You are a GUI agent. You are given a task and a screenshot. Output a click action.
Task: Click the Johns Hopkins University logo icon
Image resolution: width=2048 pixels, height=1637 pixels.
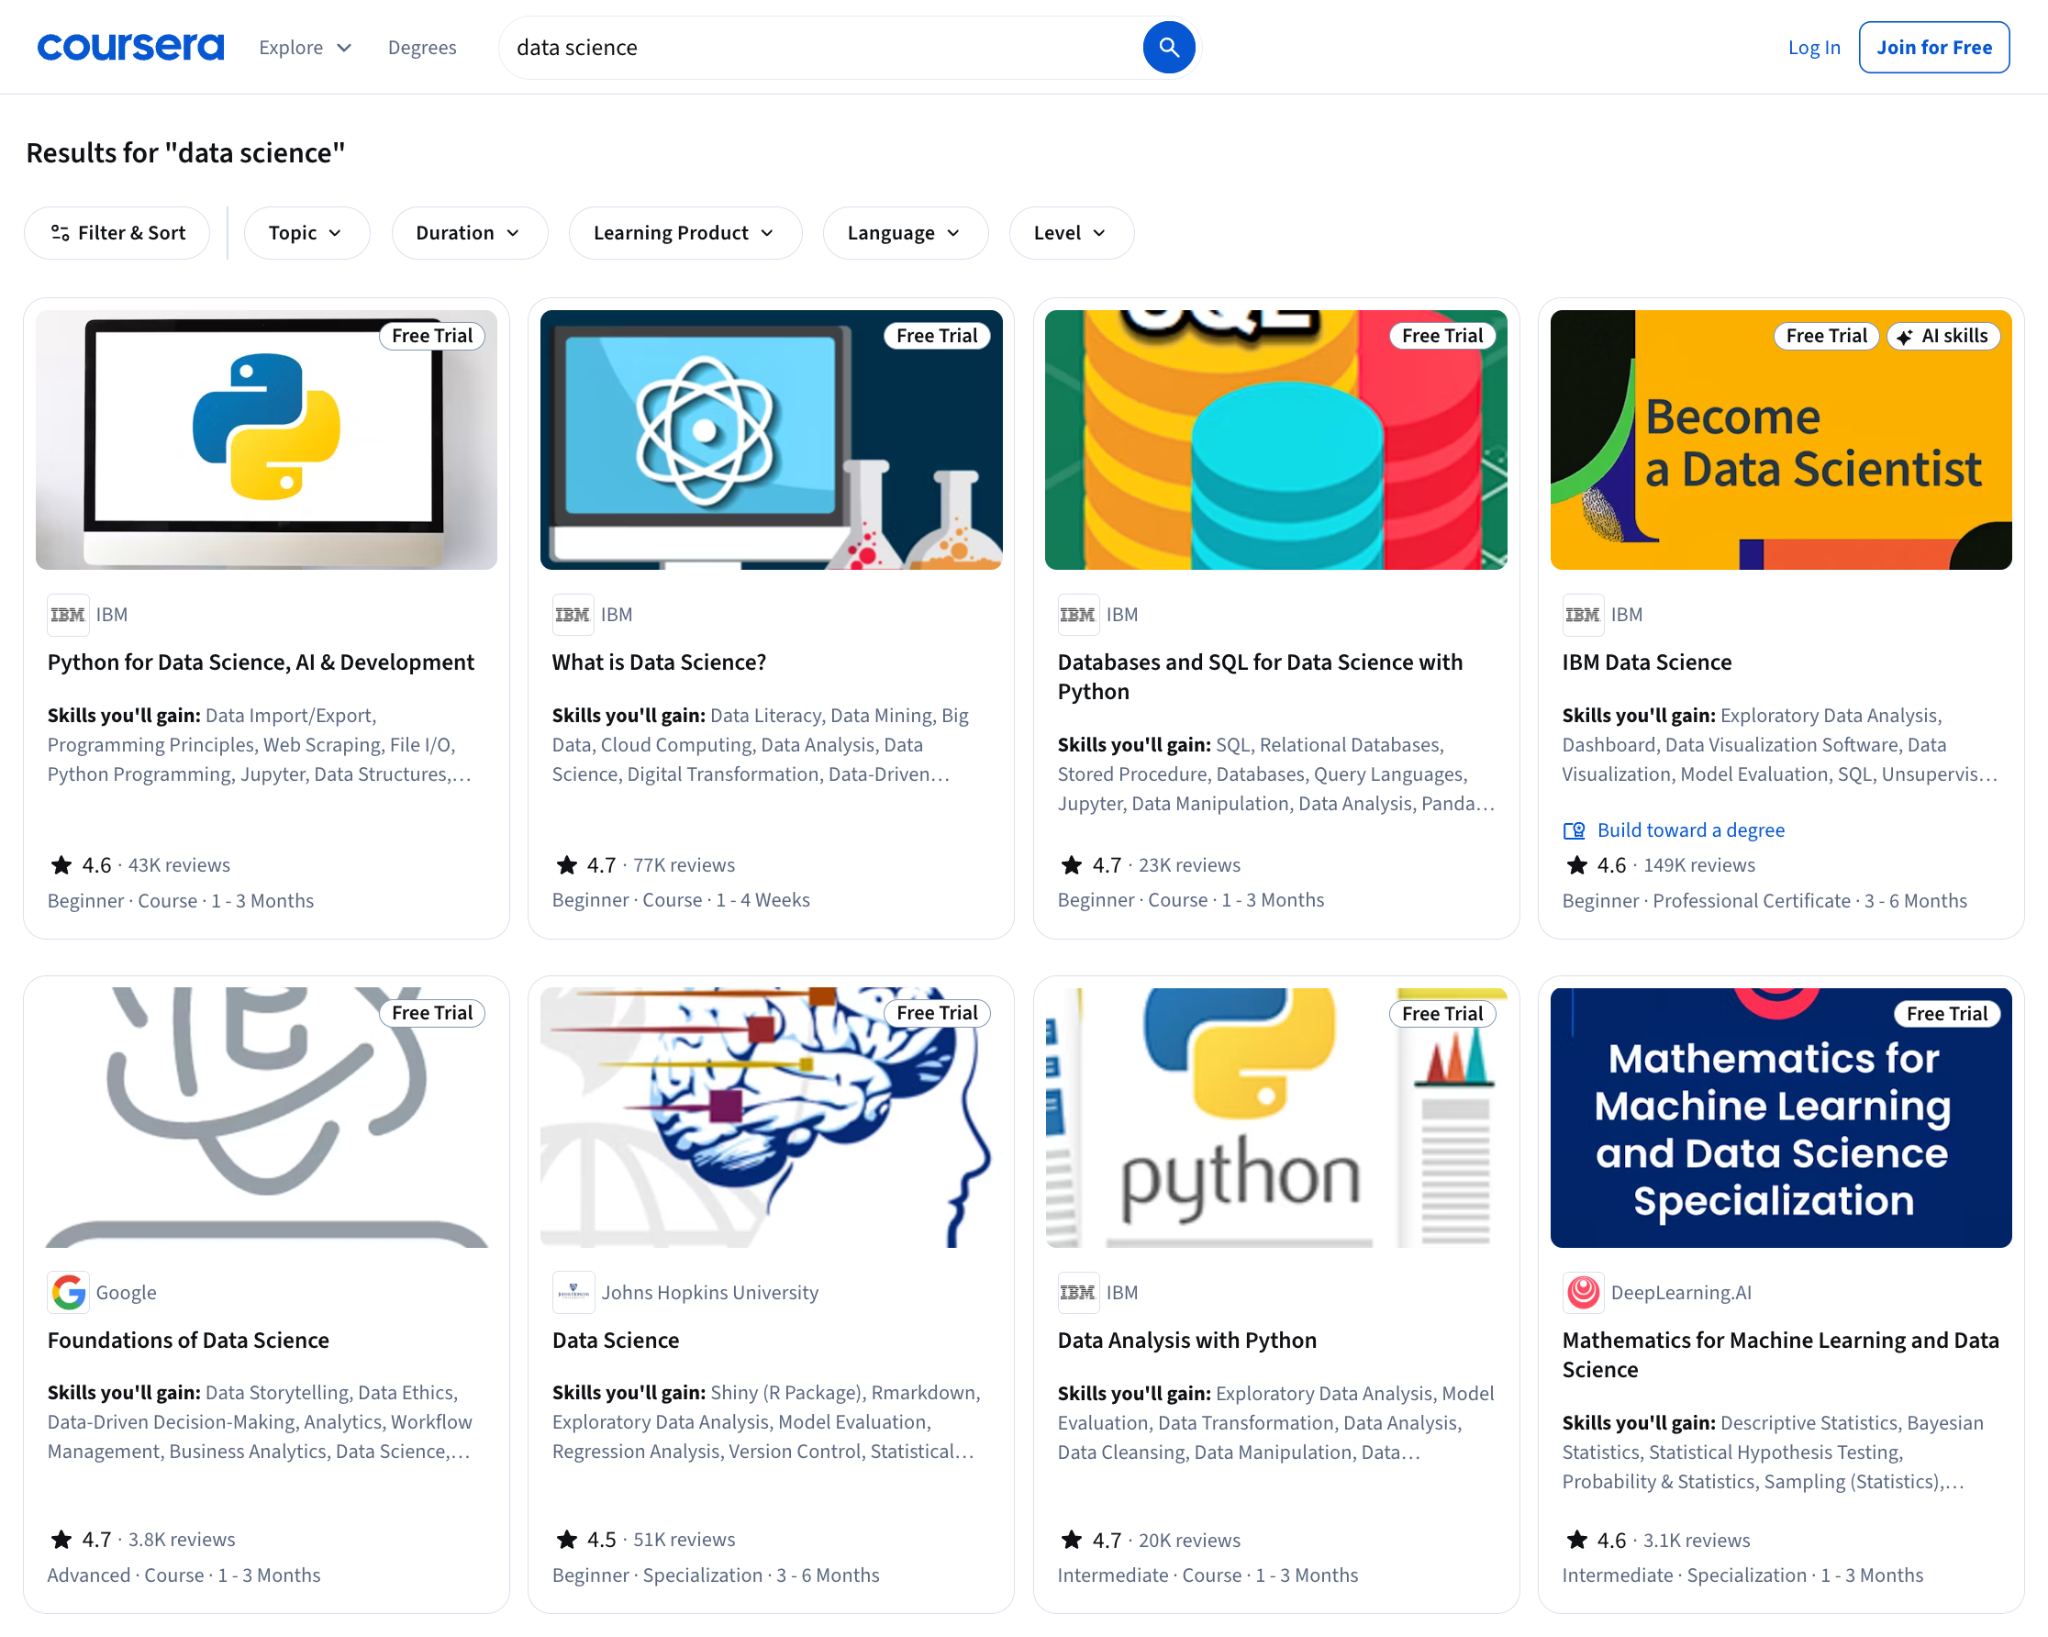[x=573, y=1292]
